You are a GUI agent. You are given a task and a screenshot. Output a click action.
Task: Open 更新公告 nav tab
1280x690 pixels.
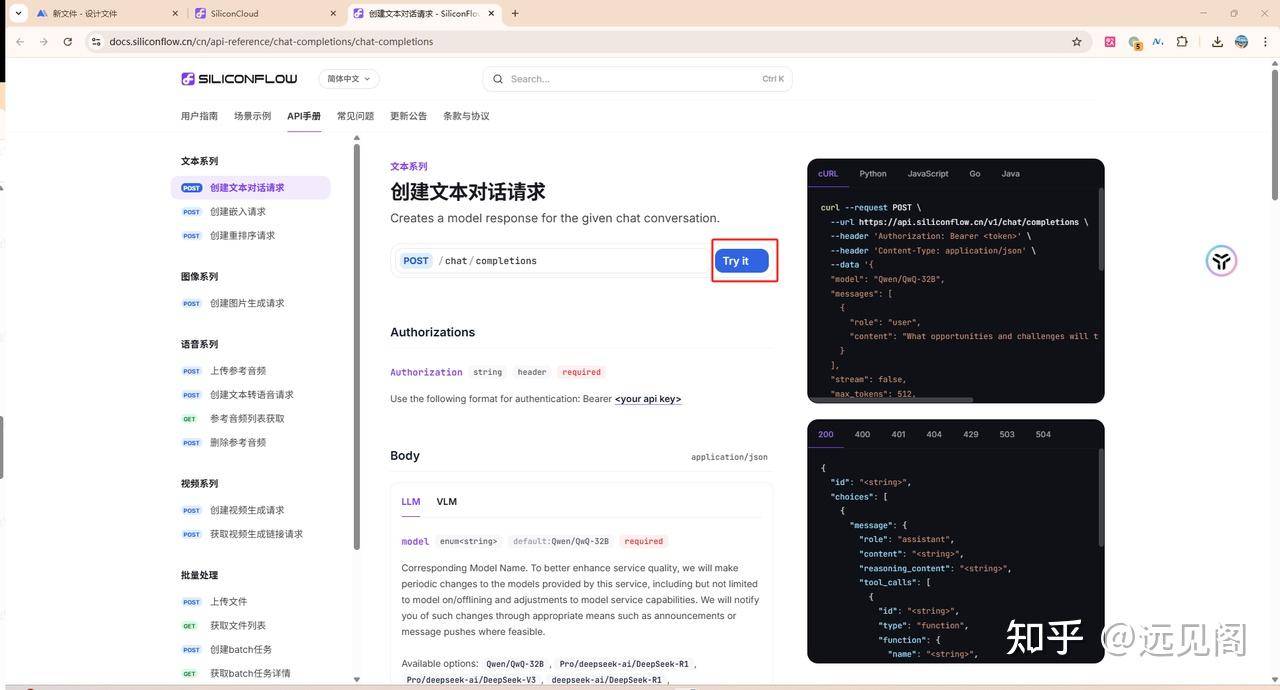pyautogui.click(x=408, y=116)
